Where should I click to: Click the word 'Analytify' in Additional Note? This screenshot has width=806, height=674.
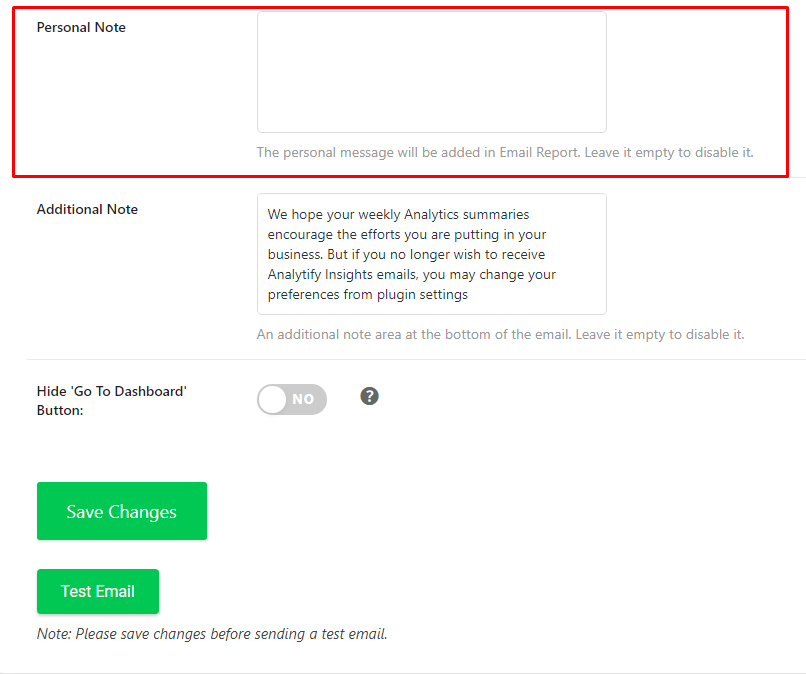295,275
